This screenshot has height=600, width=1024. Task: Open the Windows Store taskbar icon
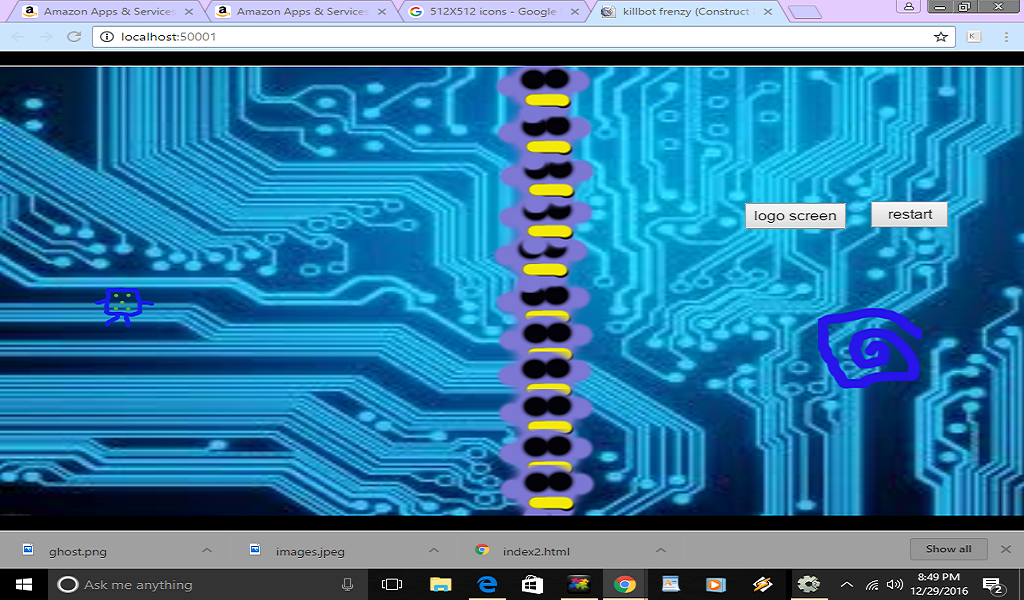[x=533, y=584]
